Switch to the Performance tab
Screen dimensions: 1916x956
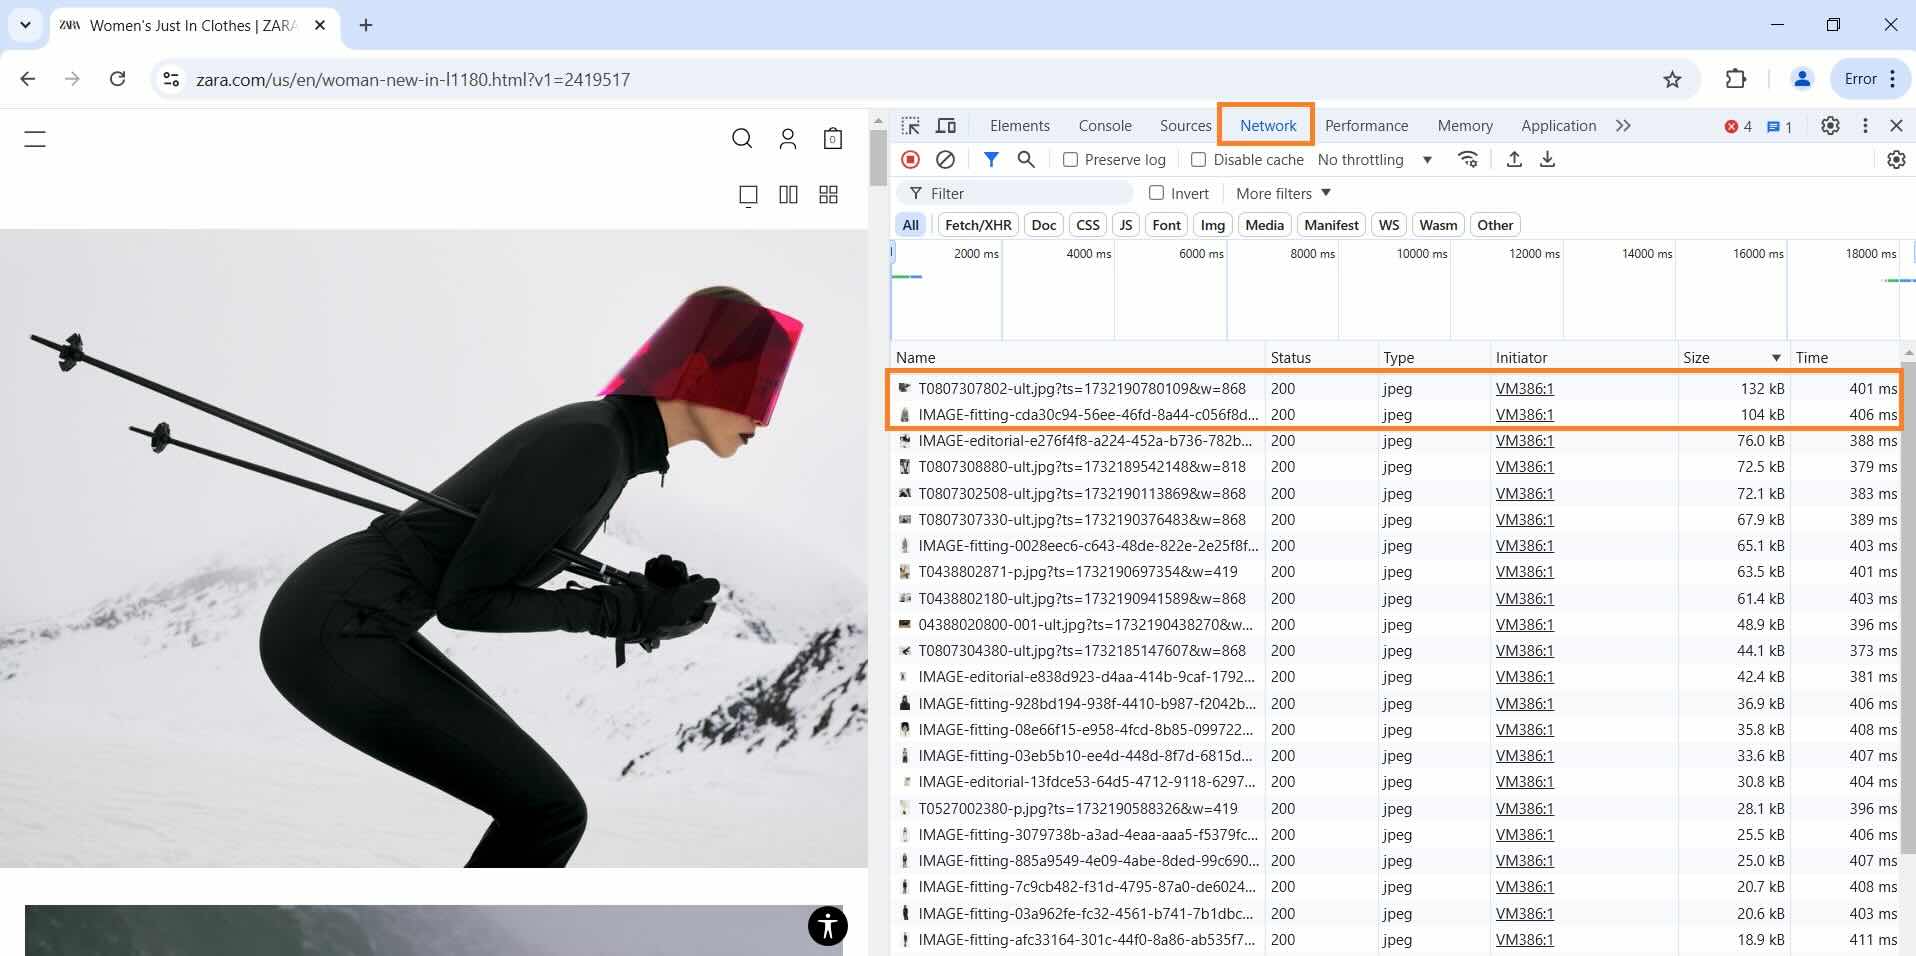tap(1366, 125)
